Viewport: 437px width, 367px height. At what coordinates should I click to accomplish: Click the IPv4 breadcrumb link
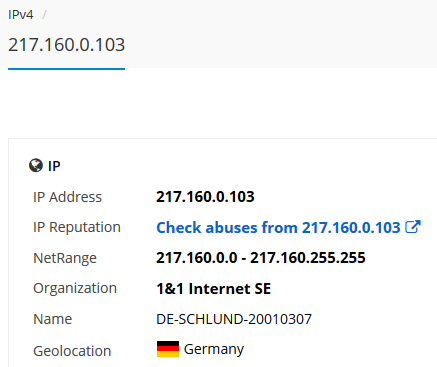21,15
